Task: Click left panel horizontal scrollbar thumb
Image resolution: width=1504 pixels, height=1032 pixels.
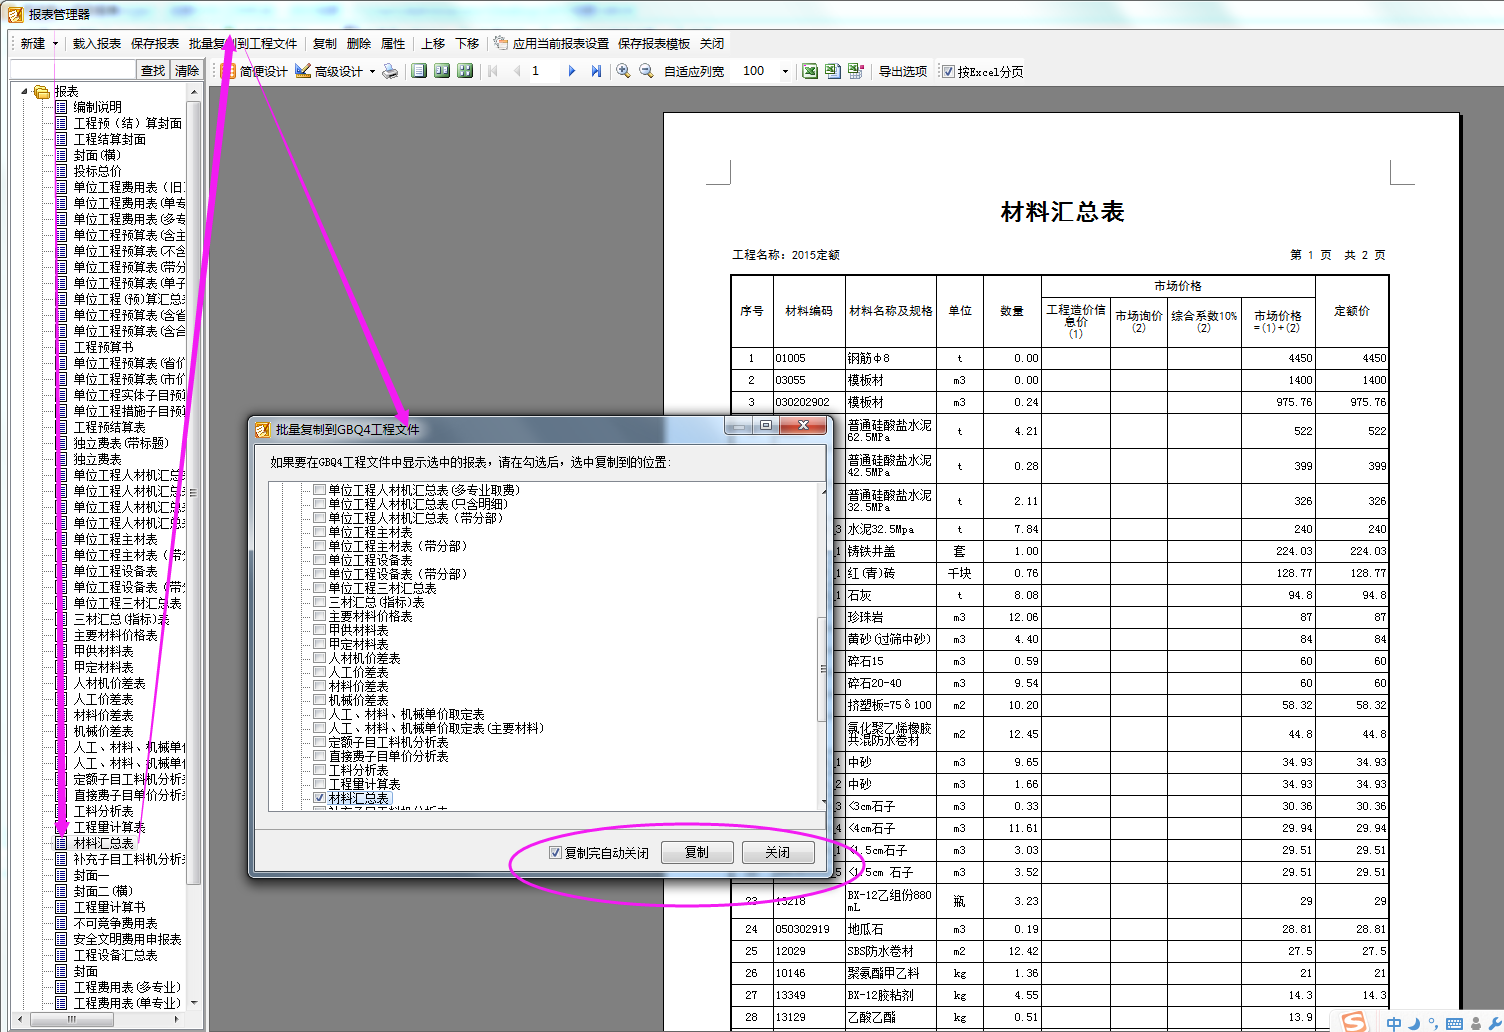Action: 71,1019
